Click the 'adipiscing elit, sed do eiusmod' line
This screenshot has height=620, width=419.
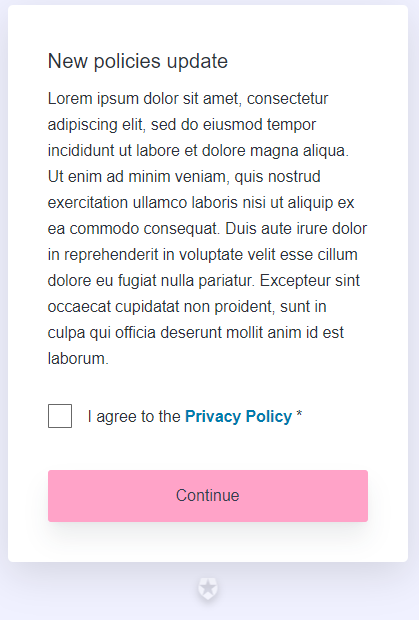(x=182, y=125)
